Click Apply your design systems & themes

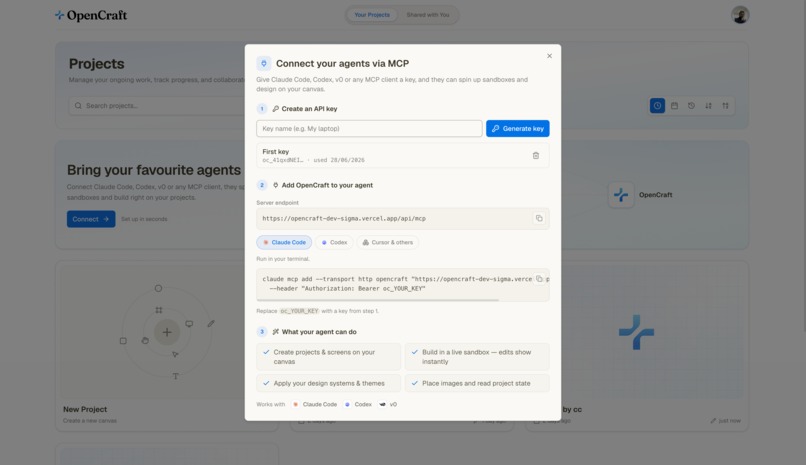[328, 383]
